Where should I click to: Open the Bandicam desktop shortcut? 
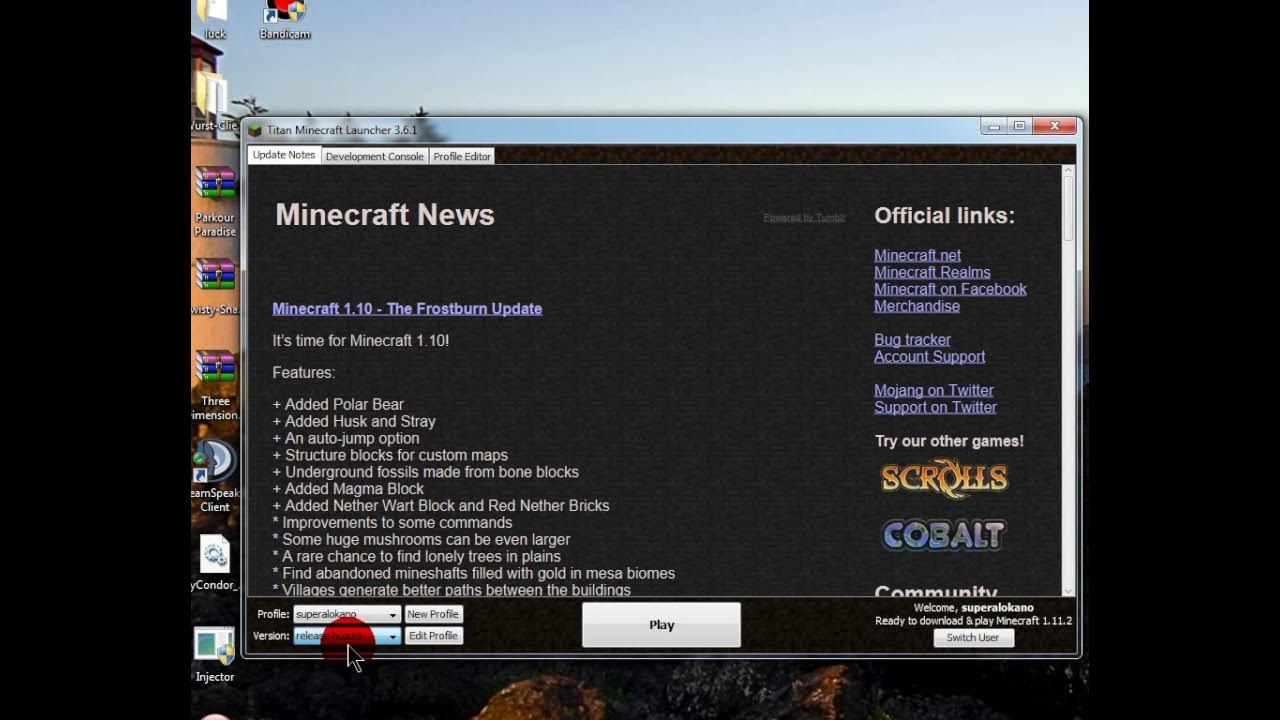coord(285,18)
